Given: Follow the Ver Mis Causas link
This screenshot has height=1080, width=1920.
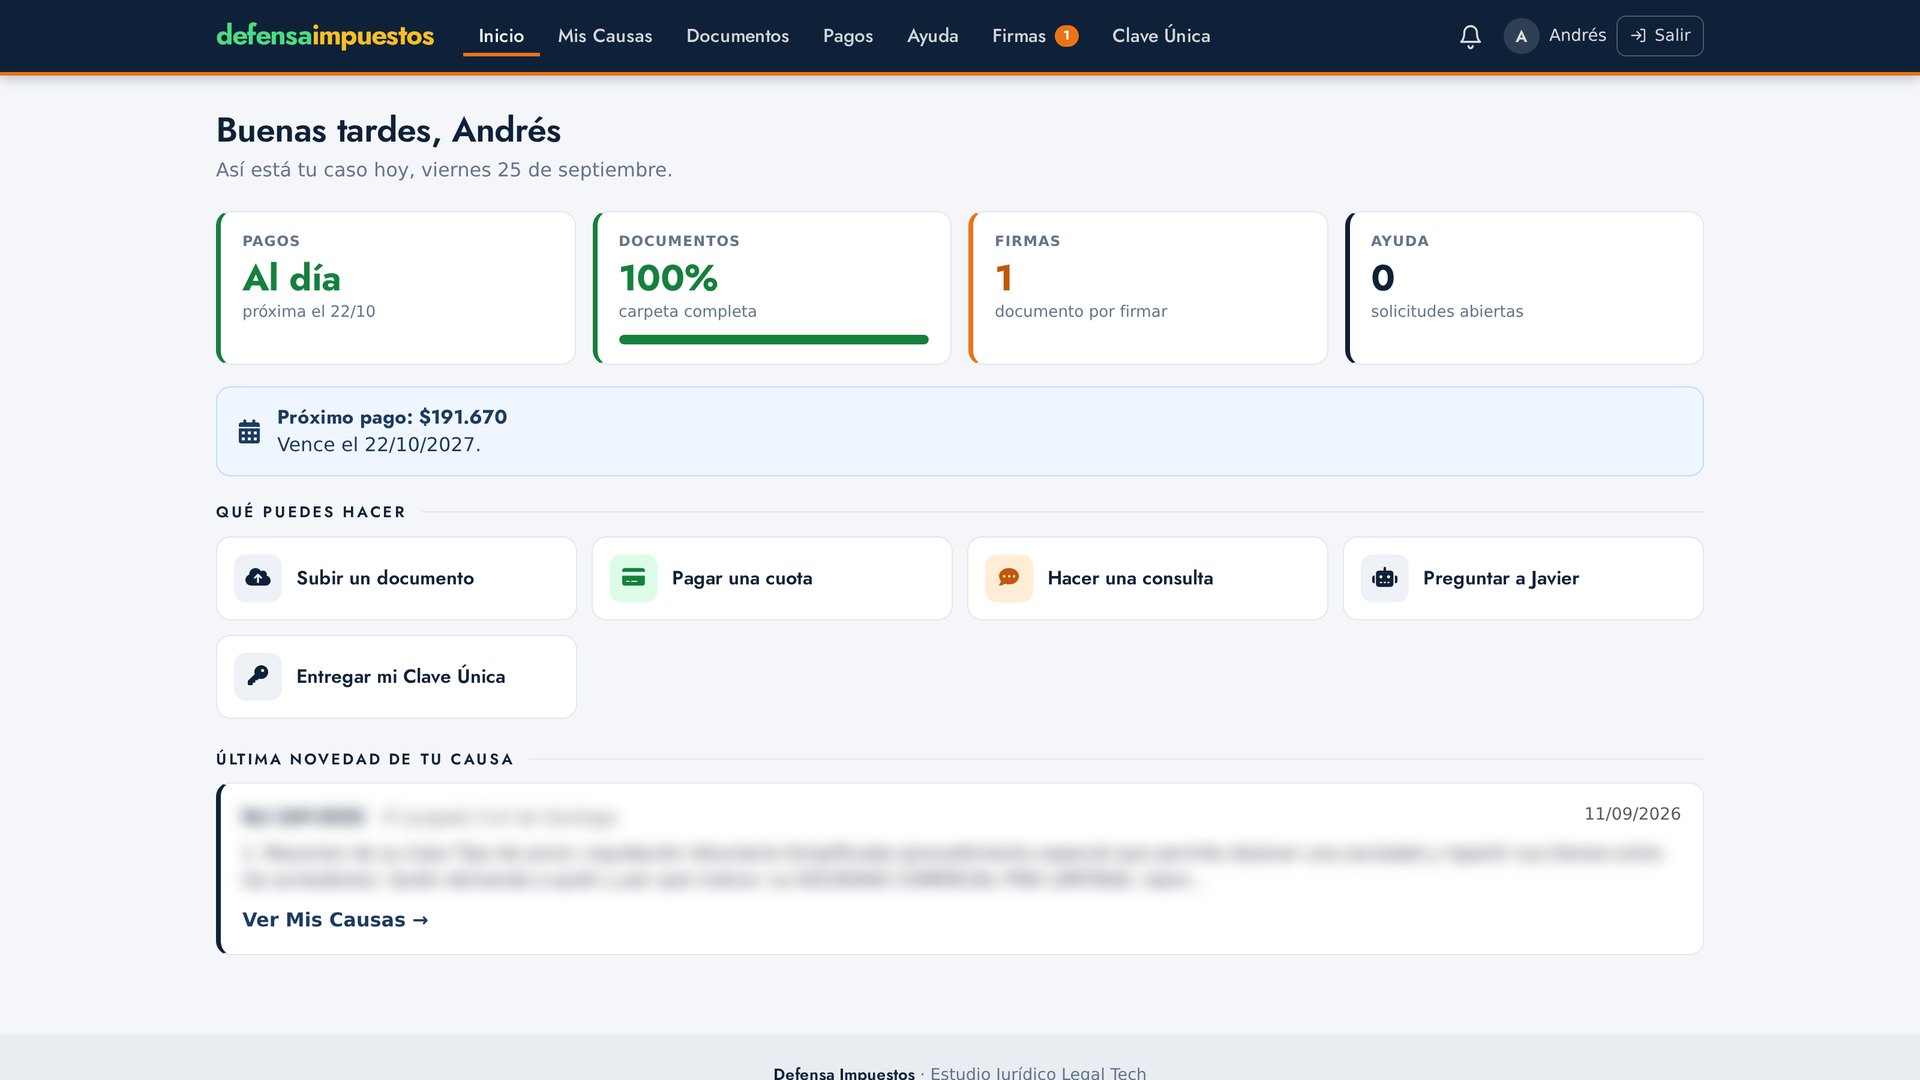Looking at the screenshot, I should (x=335, y=919).
